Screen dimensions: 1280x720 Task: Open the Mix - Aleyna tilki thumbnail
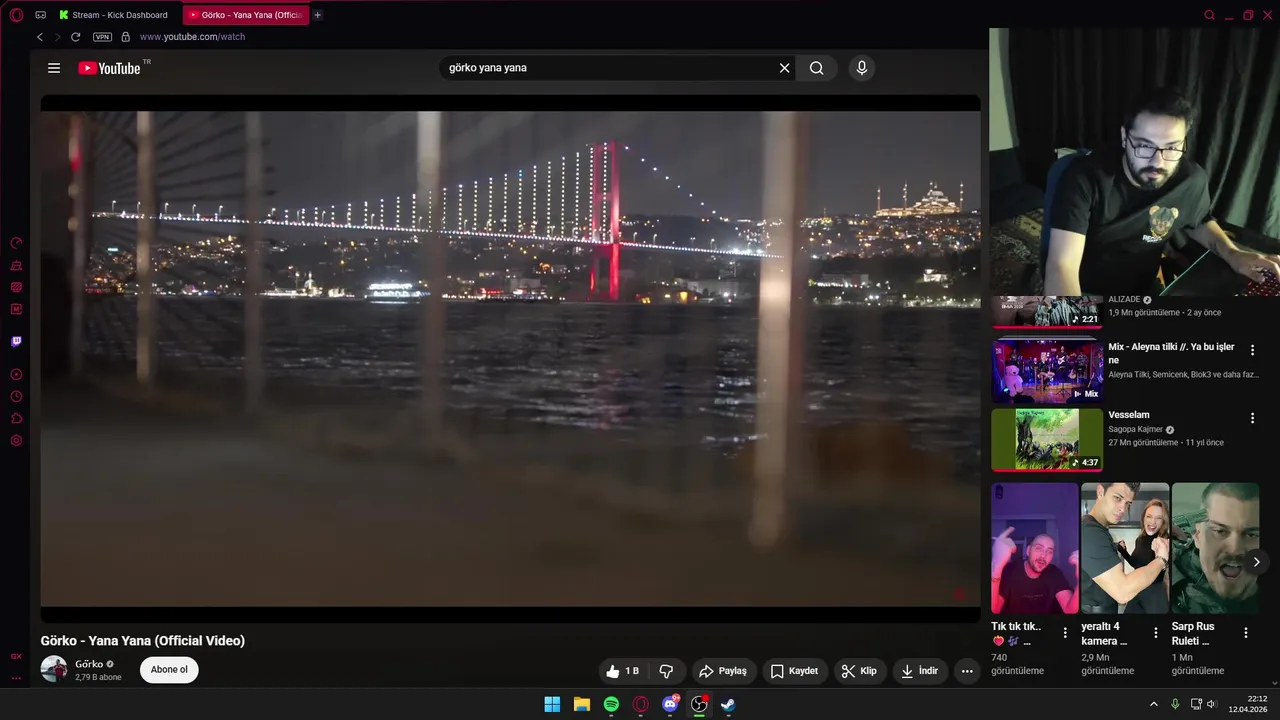click(1047, 370)
